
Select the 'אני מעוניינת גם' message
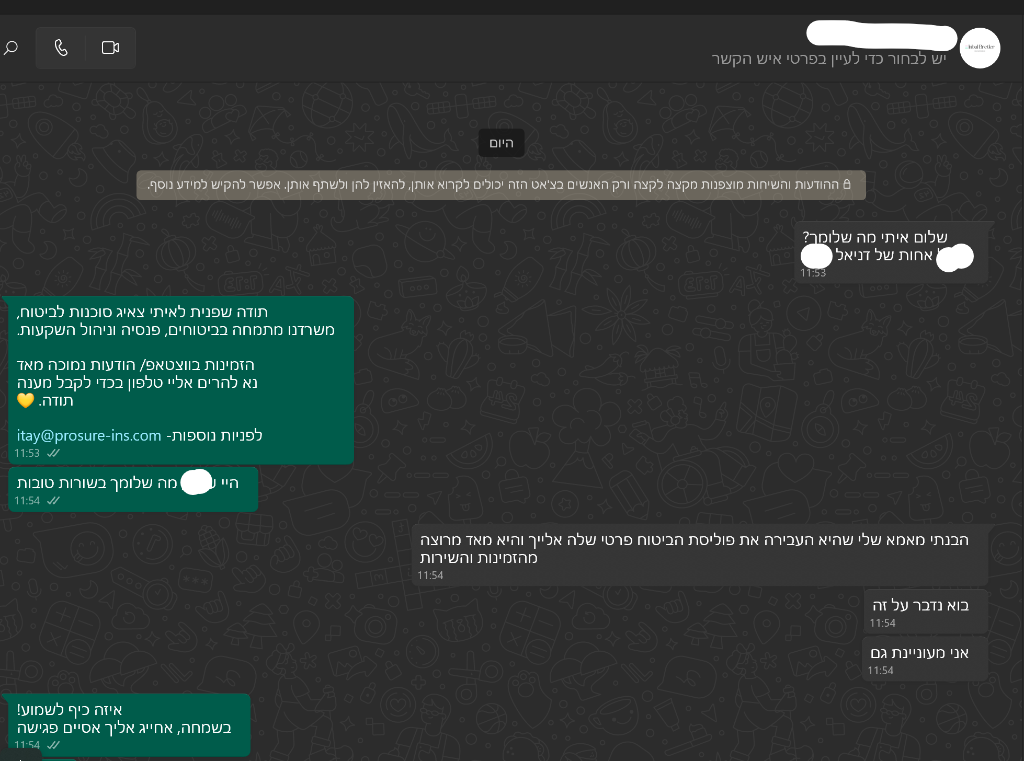point(924,658)
